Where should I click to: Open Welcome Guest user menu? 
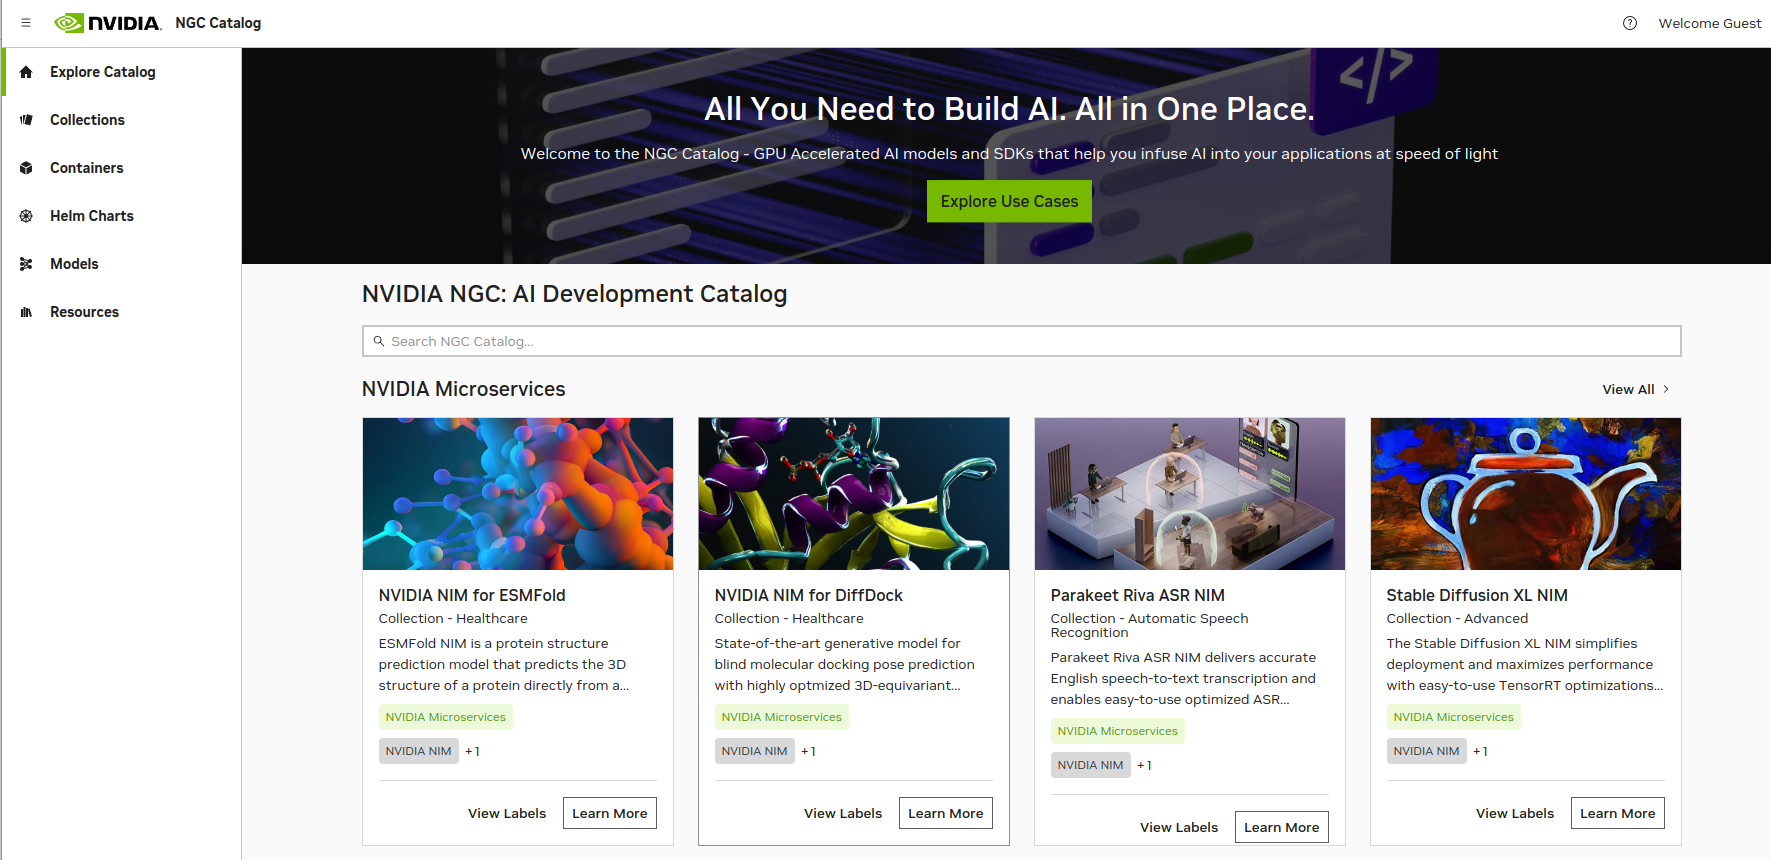click(x=1709, y=23)
